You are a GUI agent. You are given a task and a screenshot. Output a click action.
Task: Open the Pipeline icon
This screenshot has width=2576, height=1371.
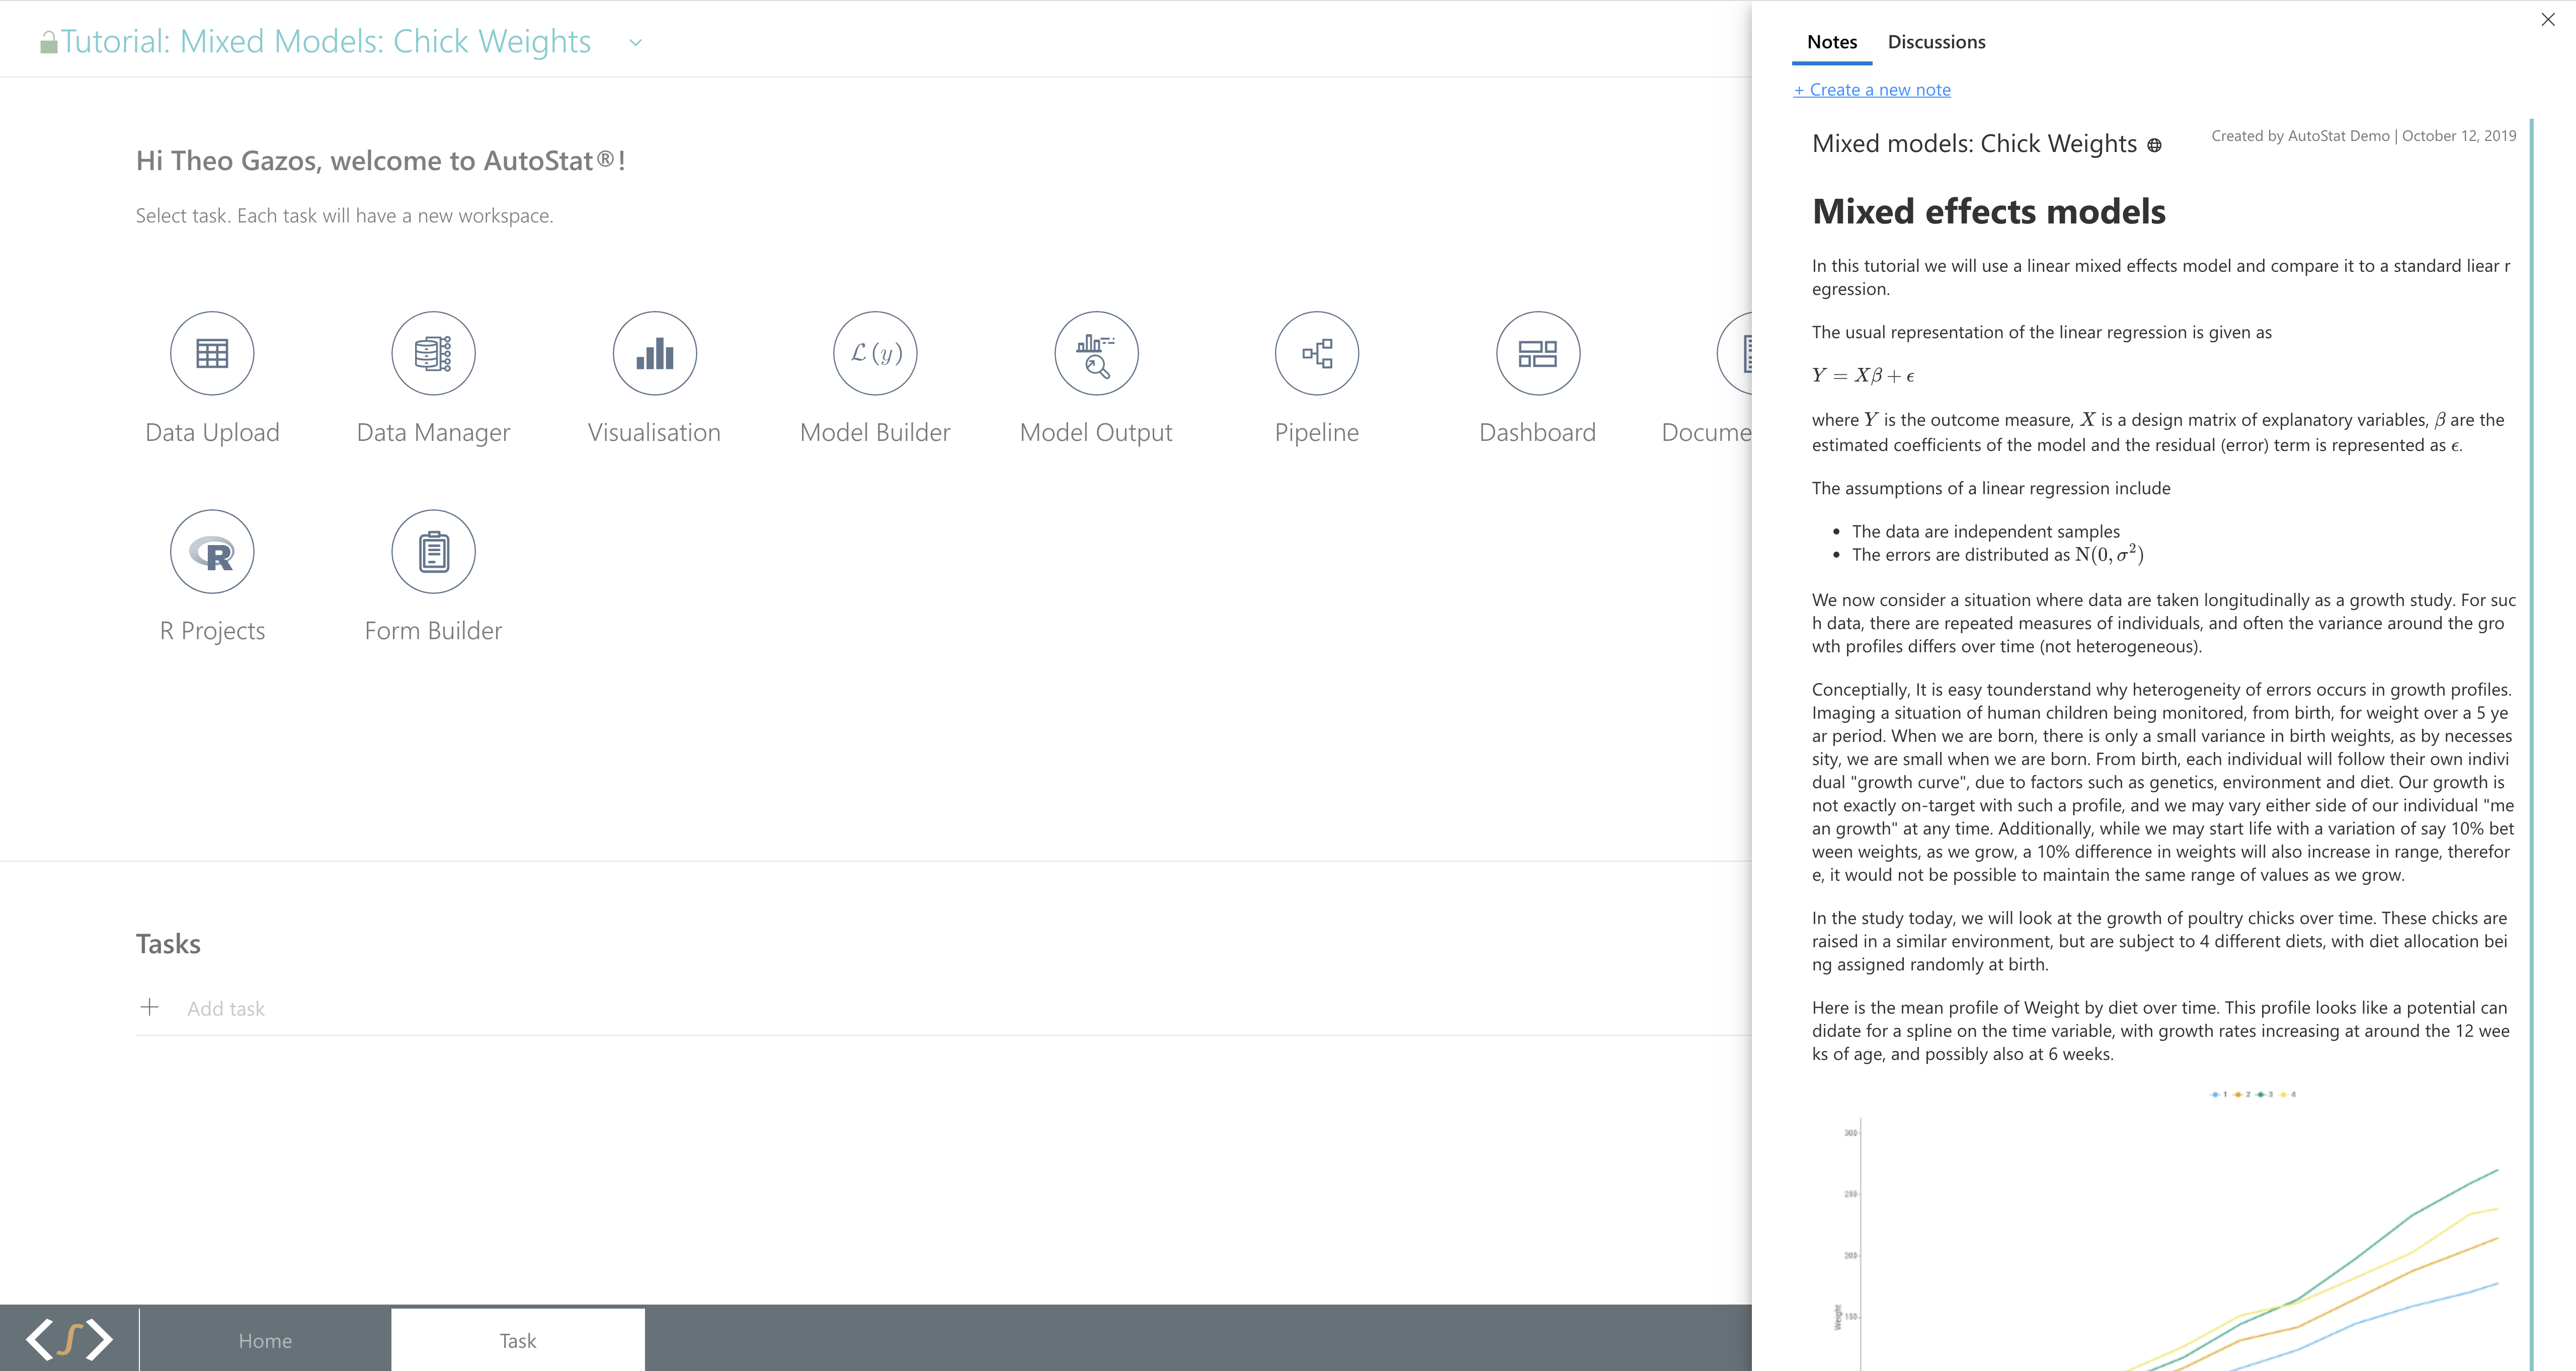tap(1317, 353)
